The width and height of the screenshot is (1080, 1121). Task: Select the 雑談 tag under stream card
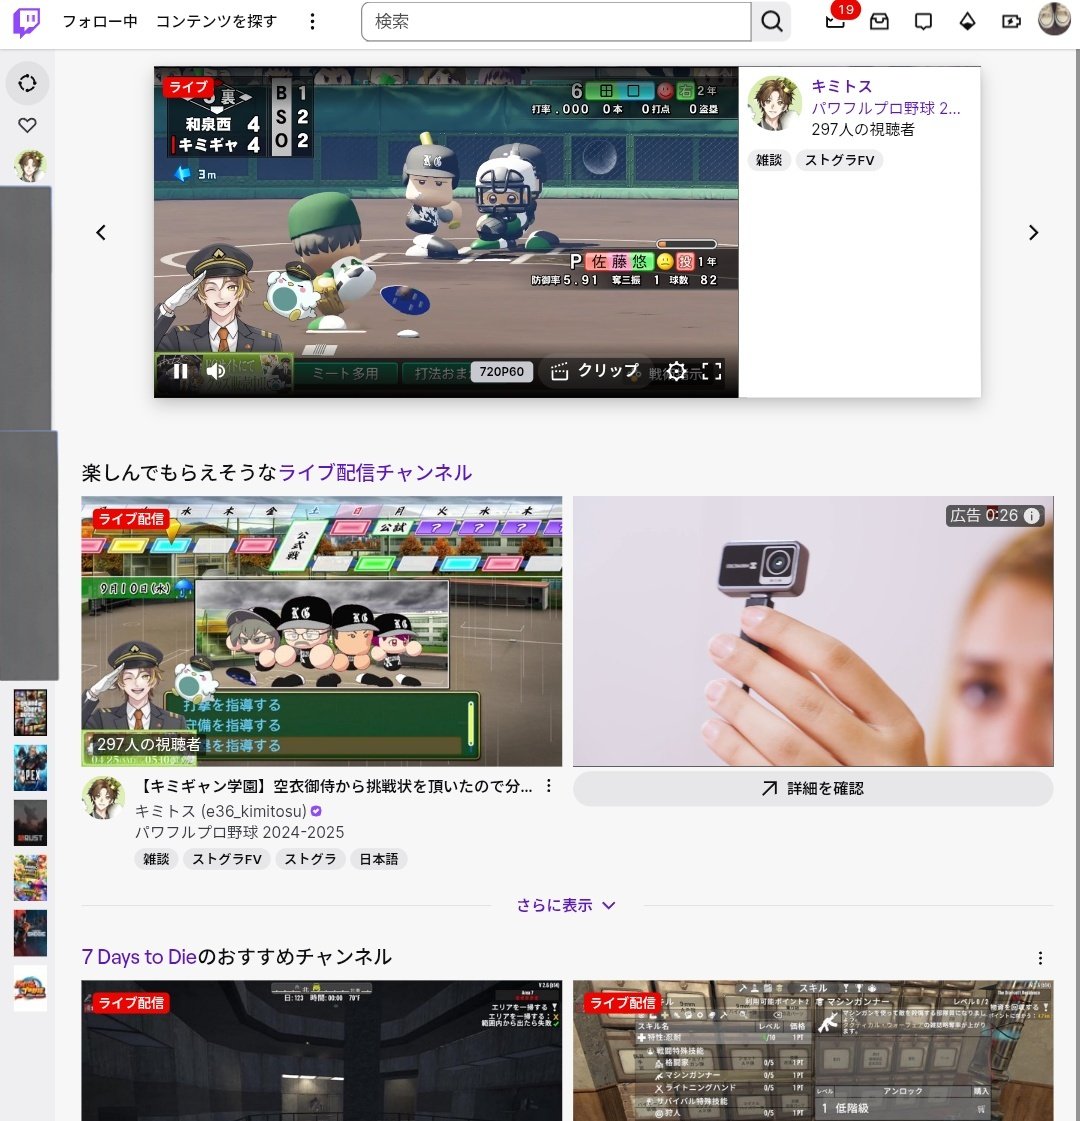(156, 859)
